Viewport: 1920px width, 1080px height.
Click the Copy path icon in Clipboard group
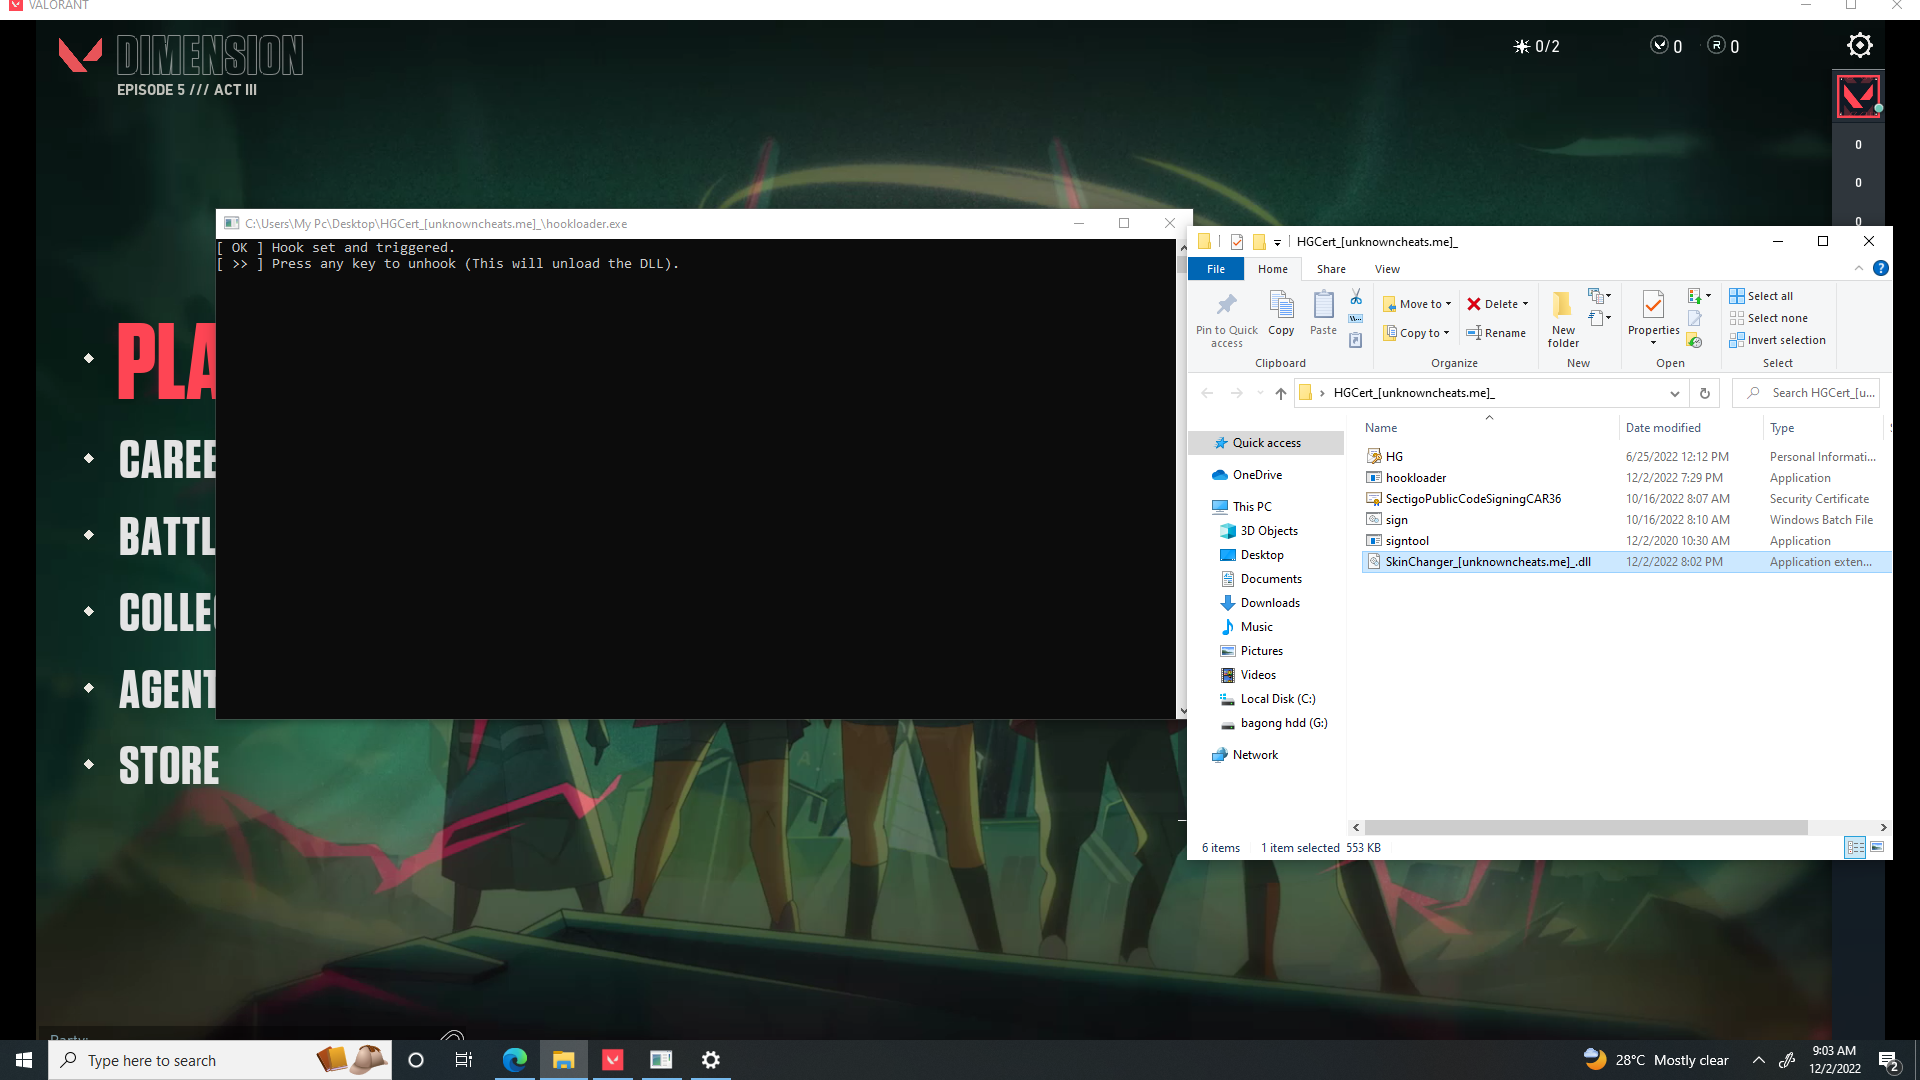pyautogui.click(x=1356, y=319)
